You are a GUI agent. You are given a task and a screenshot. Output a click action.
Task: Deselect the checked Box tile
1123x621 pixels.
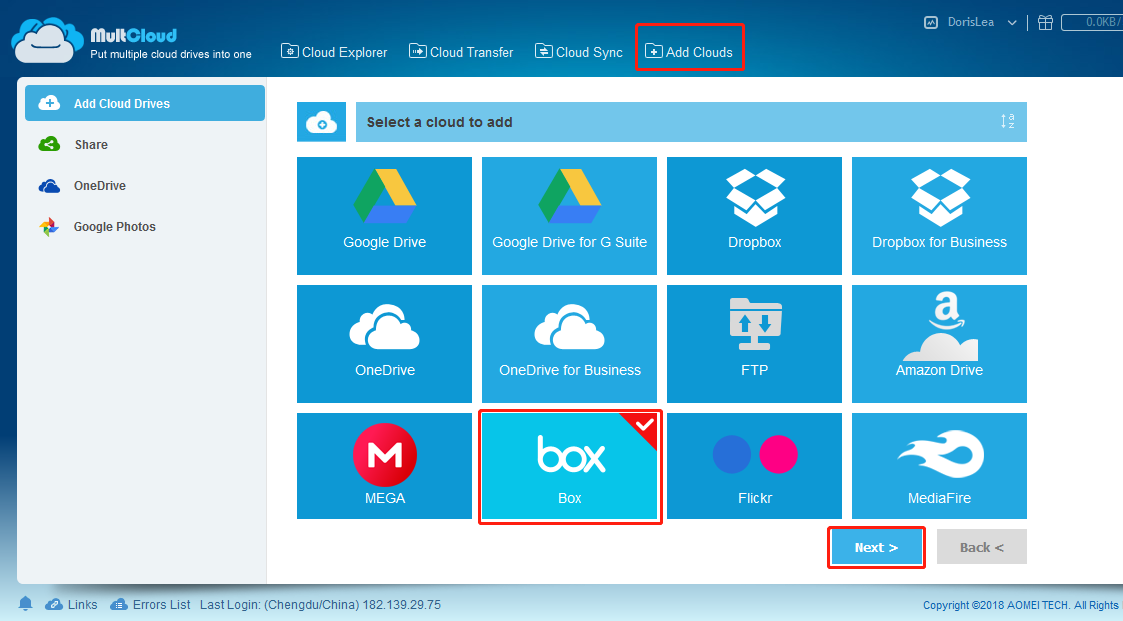coord(569,466)
